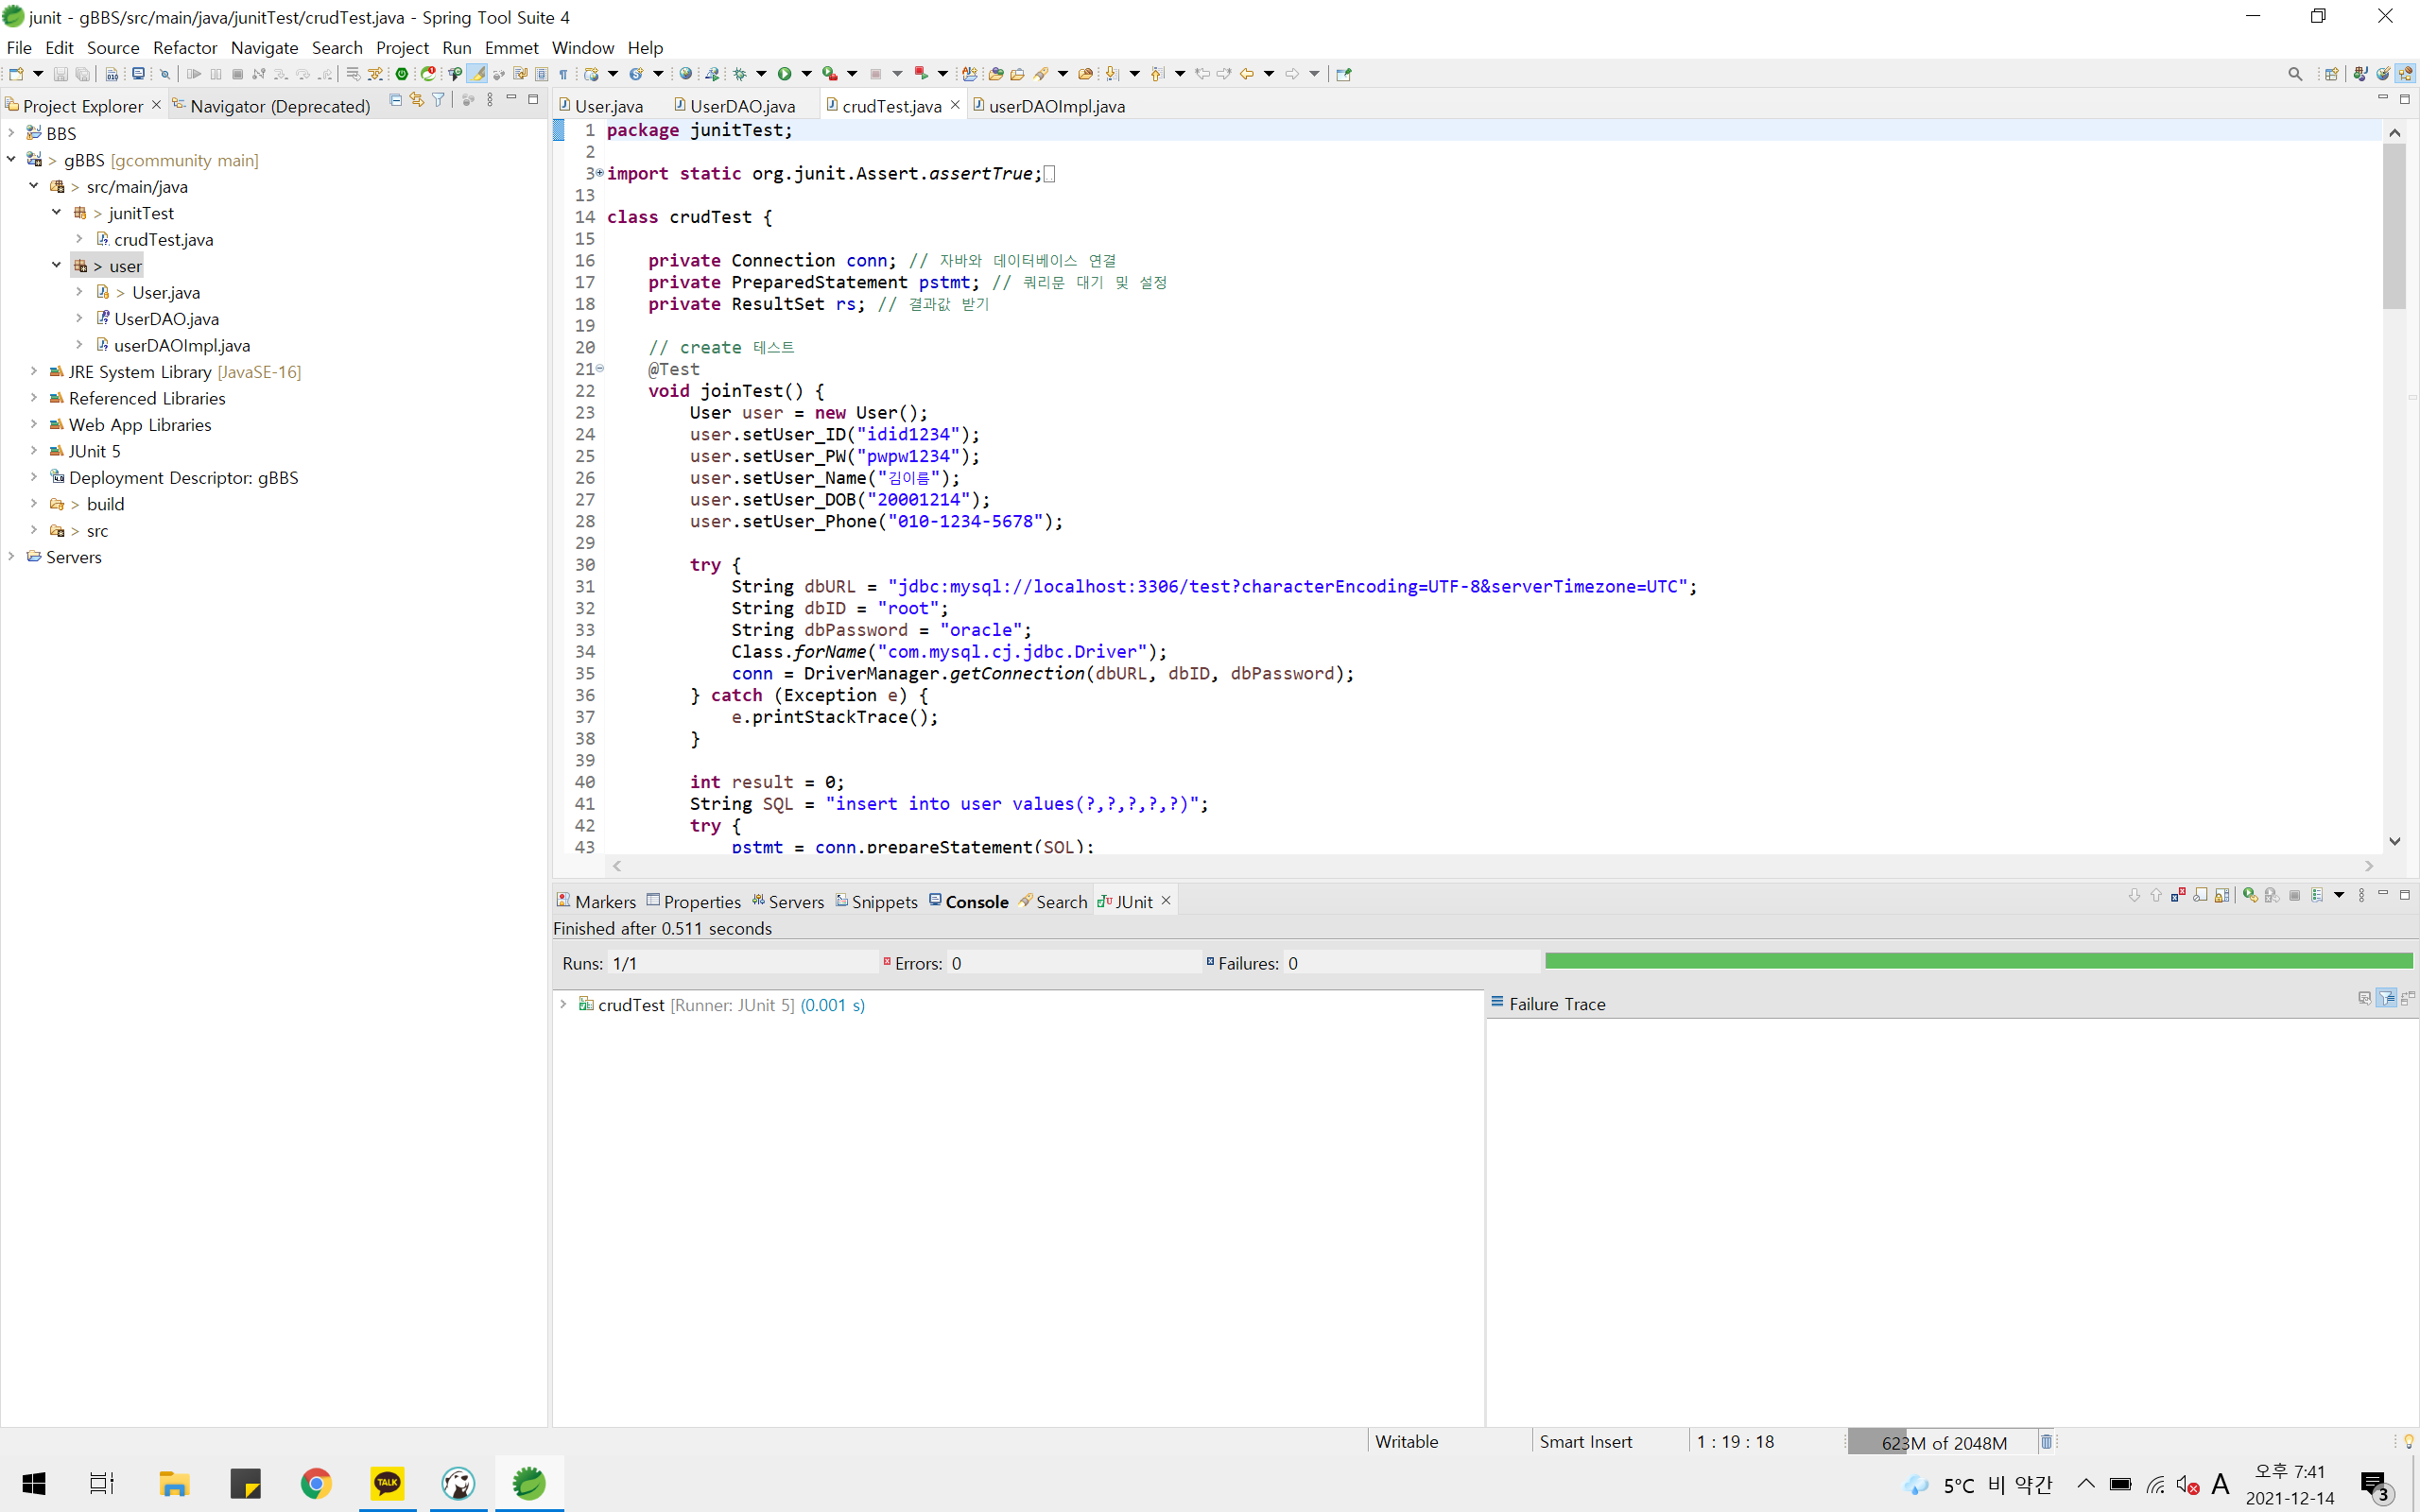Open the Test Run History icon
This screenshot has height=1512, width=2420.
click(2317, 895)
